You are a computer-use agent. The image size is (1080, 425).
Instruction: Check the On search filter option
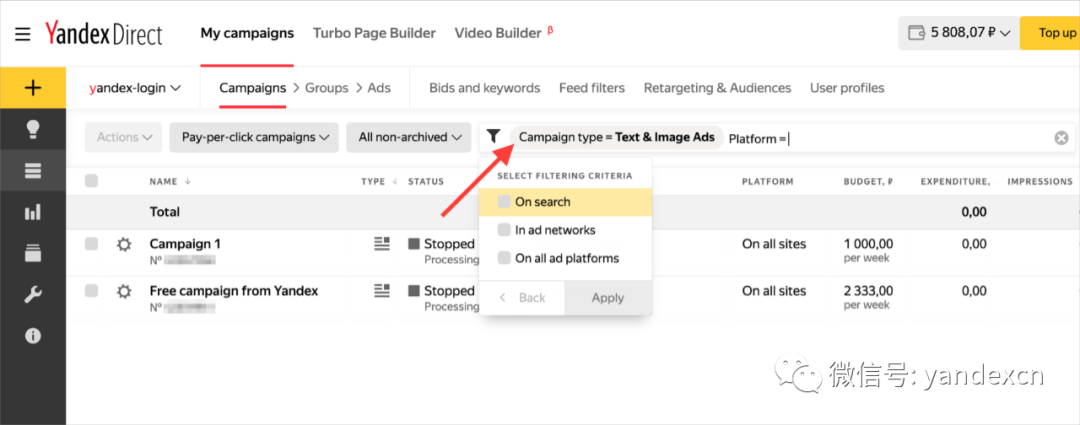click(x=504, y=202)
